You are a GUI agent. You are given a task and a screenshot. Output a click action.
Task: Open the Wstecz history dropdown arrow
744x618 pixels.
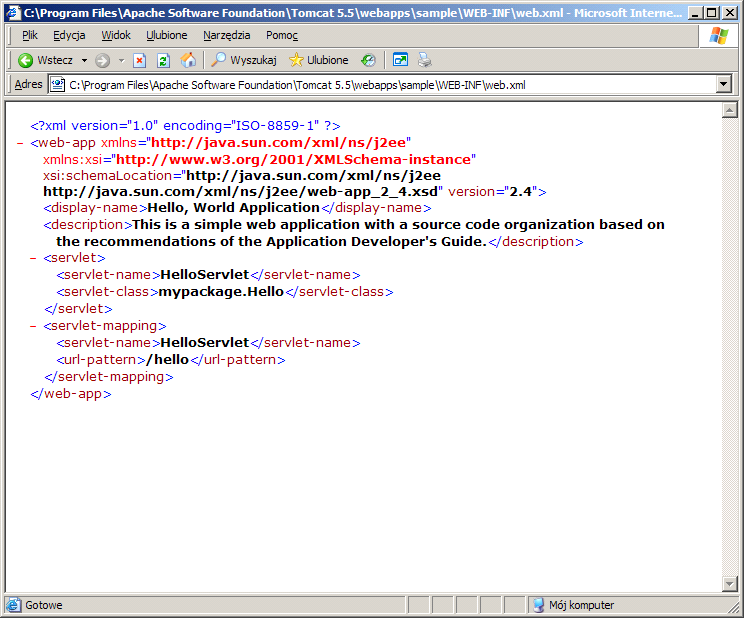(x=84, y=60)
